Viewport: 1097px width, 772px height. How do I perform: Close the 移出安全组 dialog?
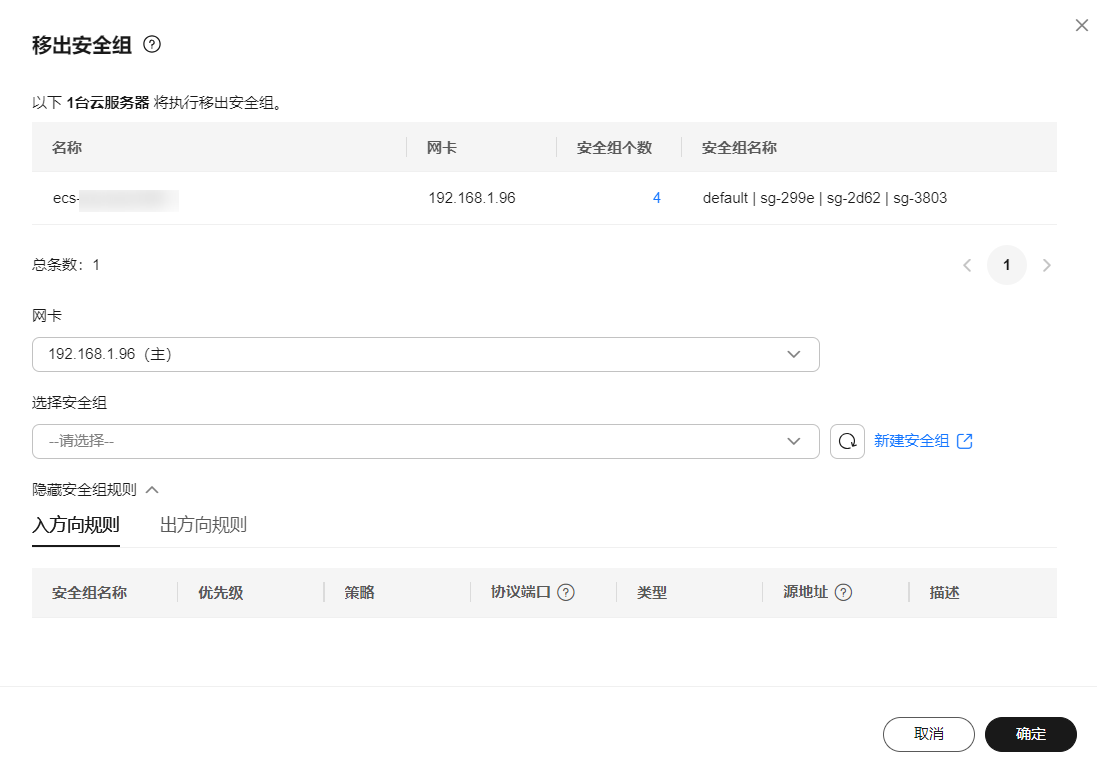[1081, 25]
